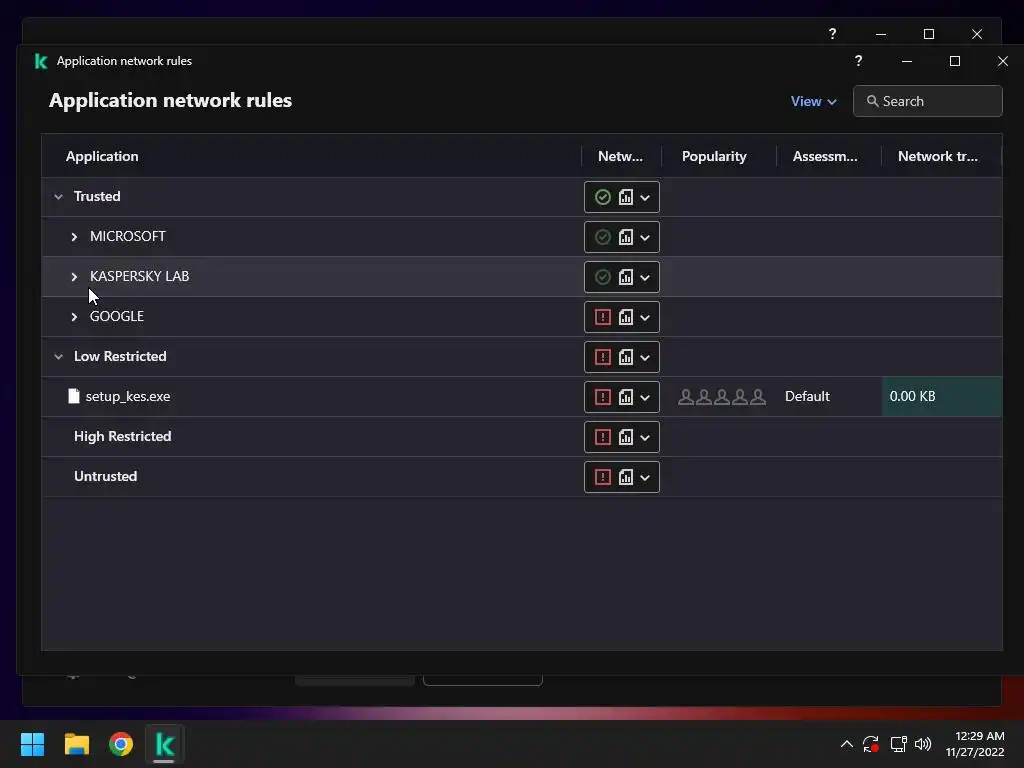Click the Default assessment cell
1024x768 pixels.
(x=807, y=396)
